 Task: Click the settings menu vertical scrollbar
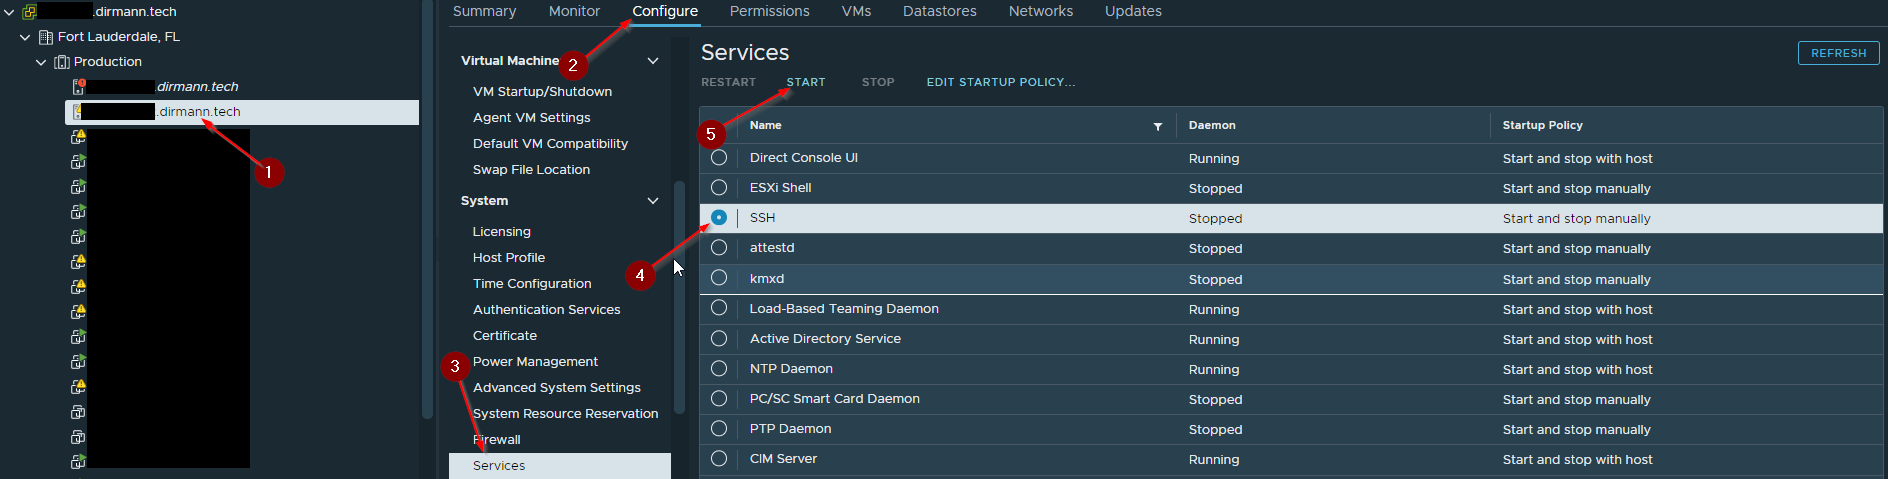680,297
